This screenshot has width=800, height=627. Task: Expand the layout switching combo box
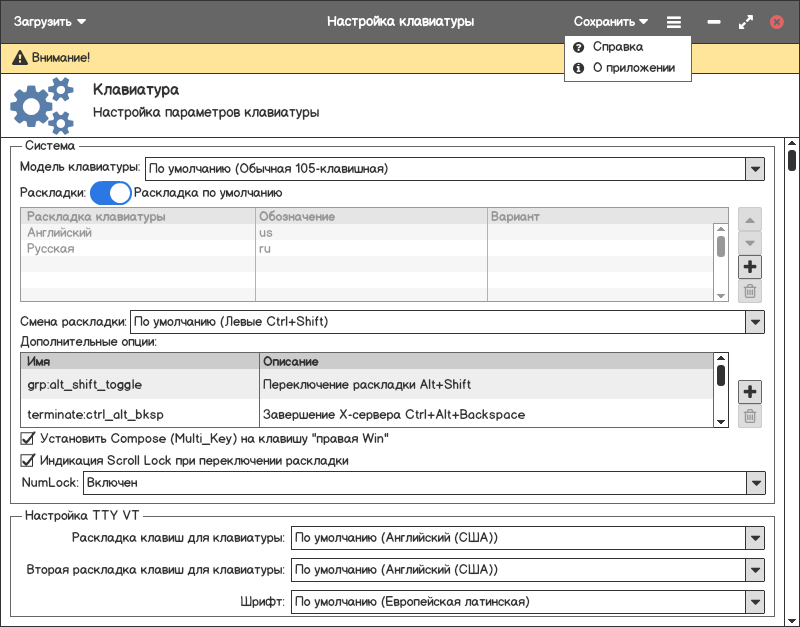click(x=754, y=322)
